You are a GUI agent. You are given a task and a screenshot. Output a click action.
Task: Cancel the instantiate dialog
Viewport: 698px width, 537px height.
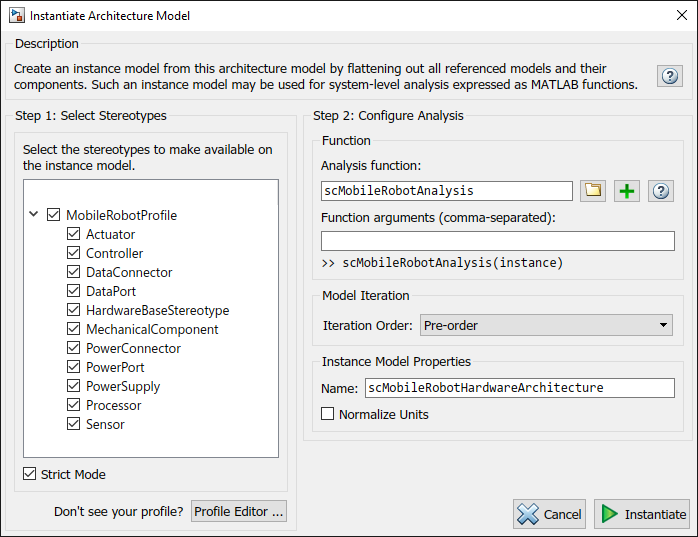click(x=549, y=514)
